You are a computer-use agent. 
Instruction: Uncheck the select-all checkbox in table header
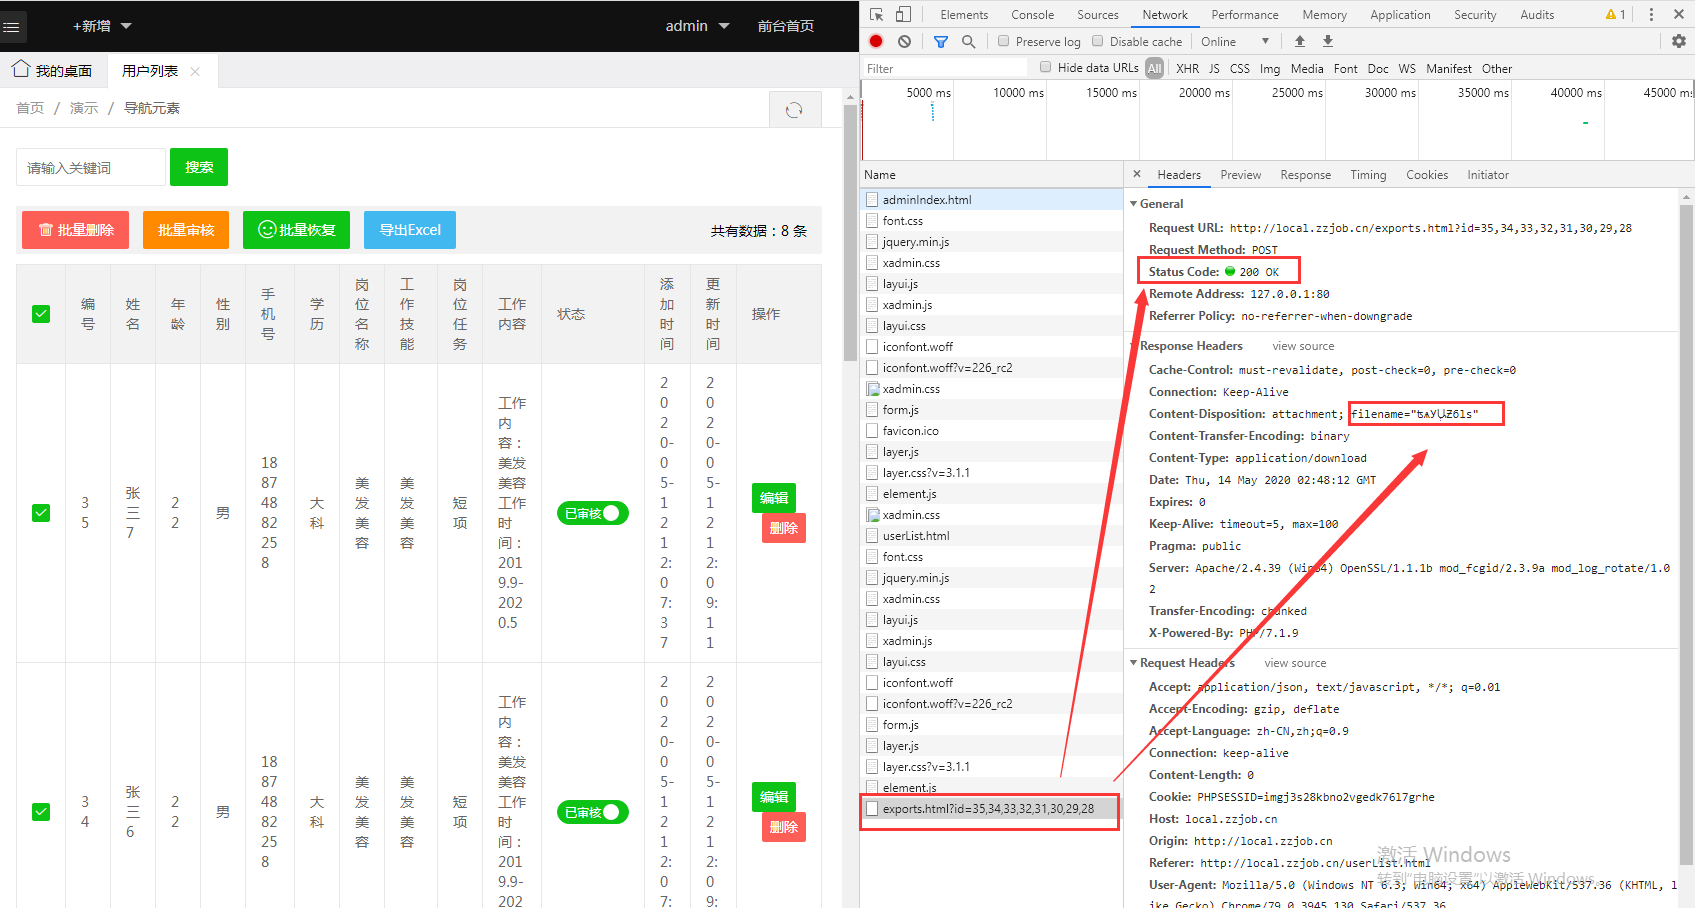pyautogui.click(x=40, y=313)
